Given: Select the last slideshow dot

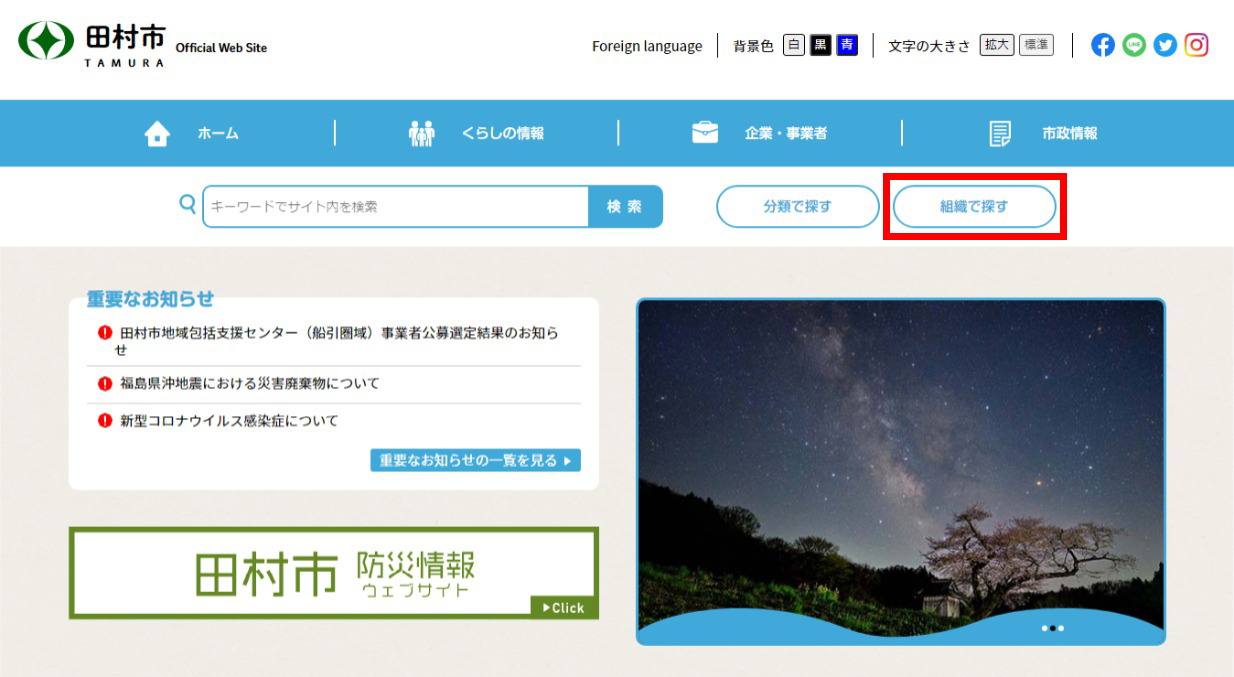Looking at the screenshot, I should tap(1060, 628).
